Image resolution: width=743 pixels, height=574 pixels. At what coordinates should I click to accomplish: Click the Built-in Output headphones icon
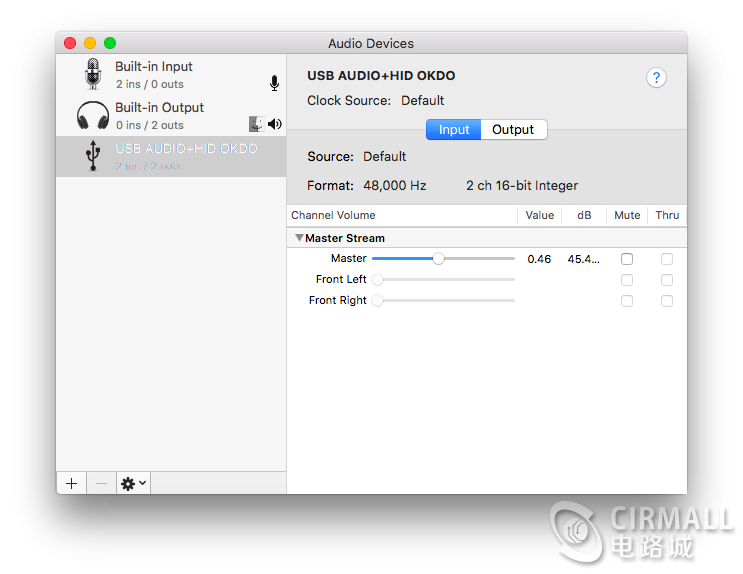pos(93,116)
